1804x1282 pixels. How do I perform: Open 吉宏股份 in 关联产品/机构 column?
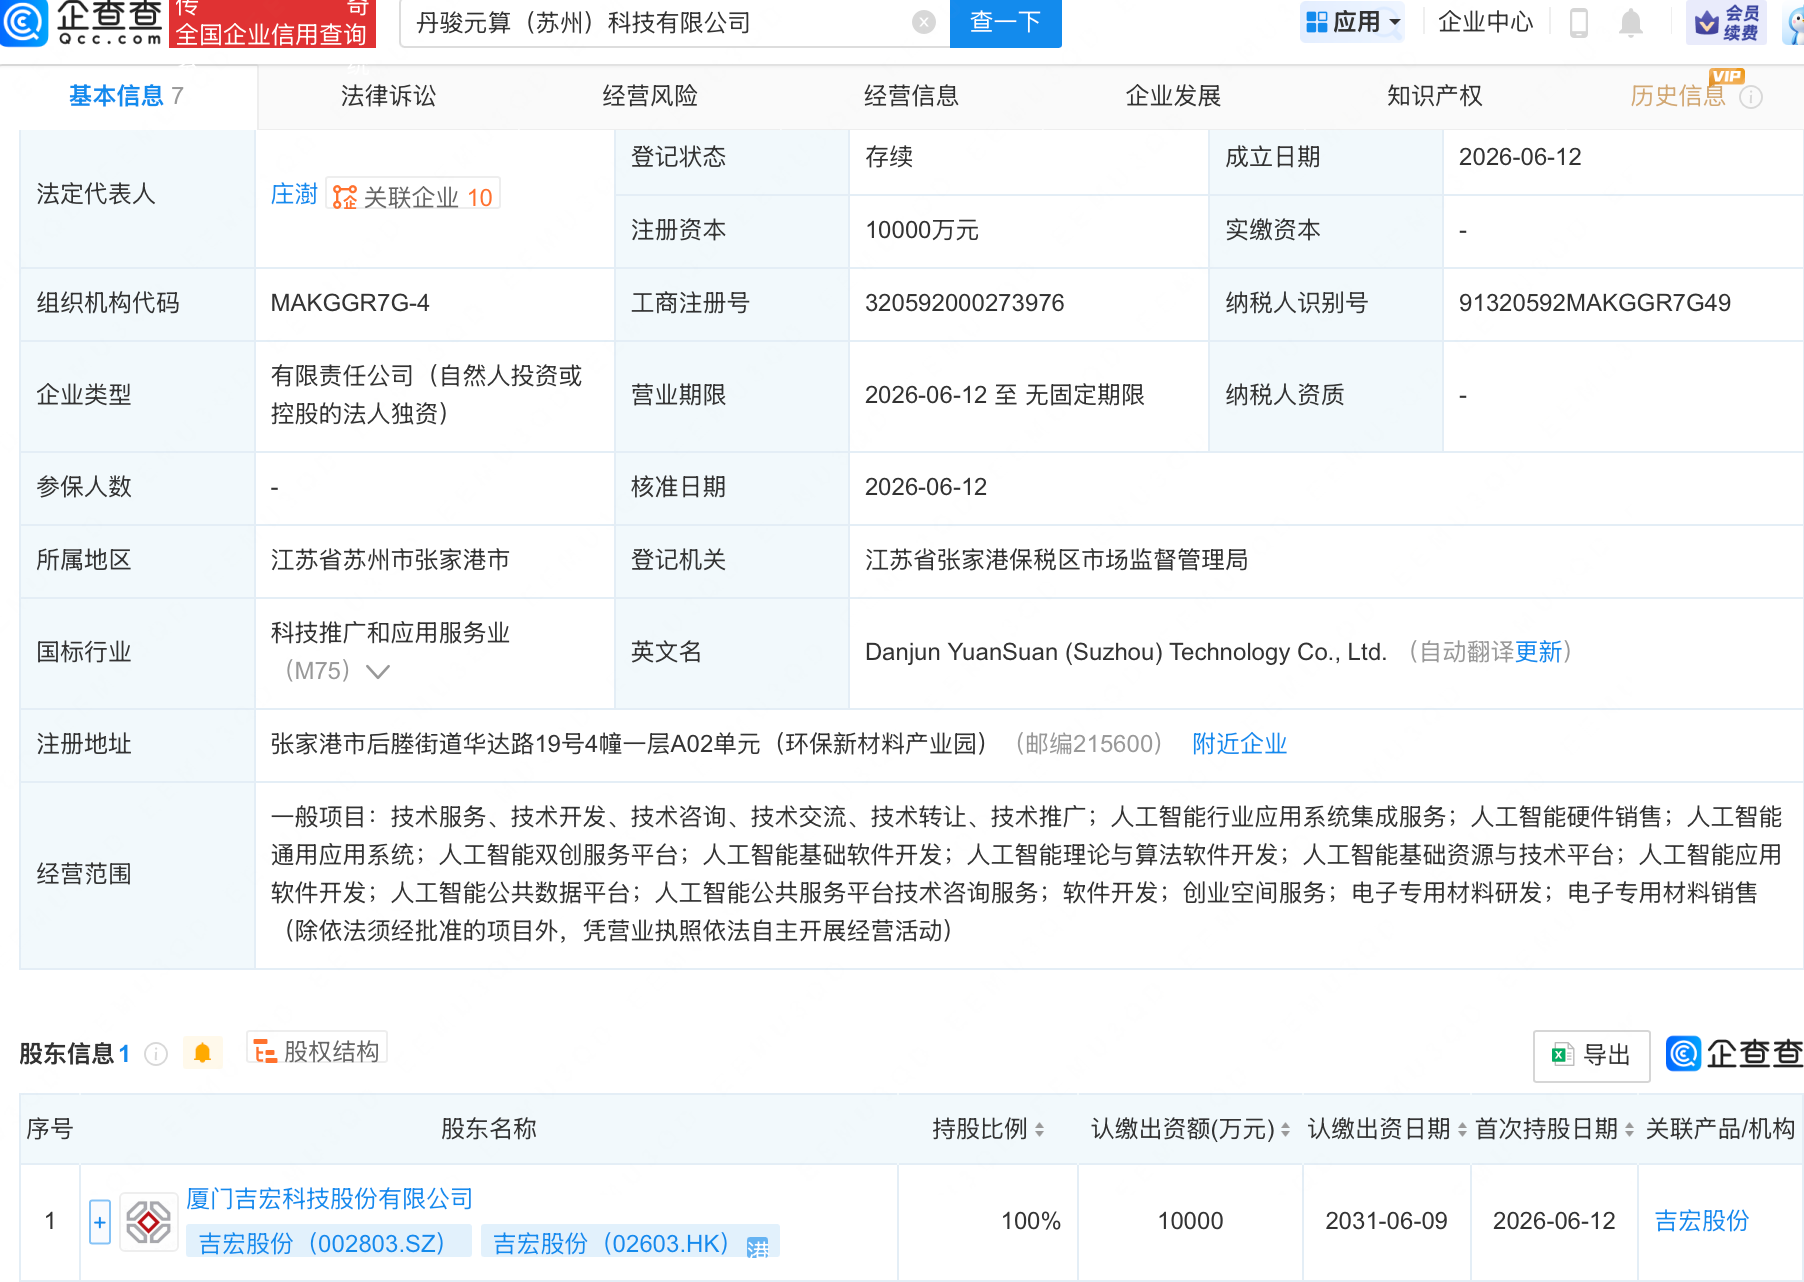click(1701, 1221)
